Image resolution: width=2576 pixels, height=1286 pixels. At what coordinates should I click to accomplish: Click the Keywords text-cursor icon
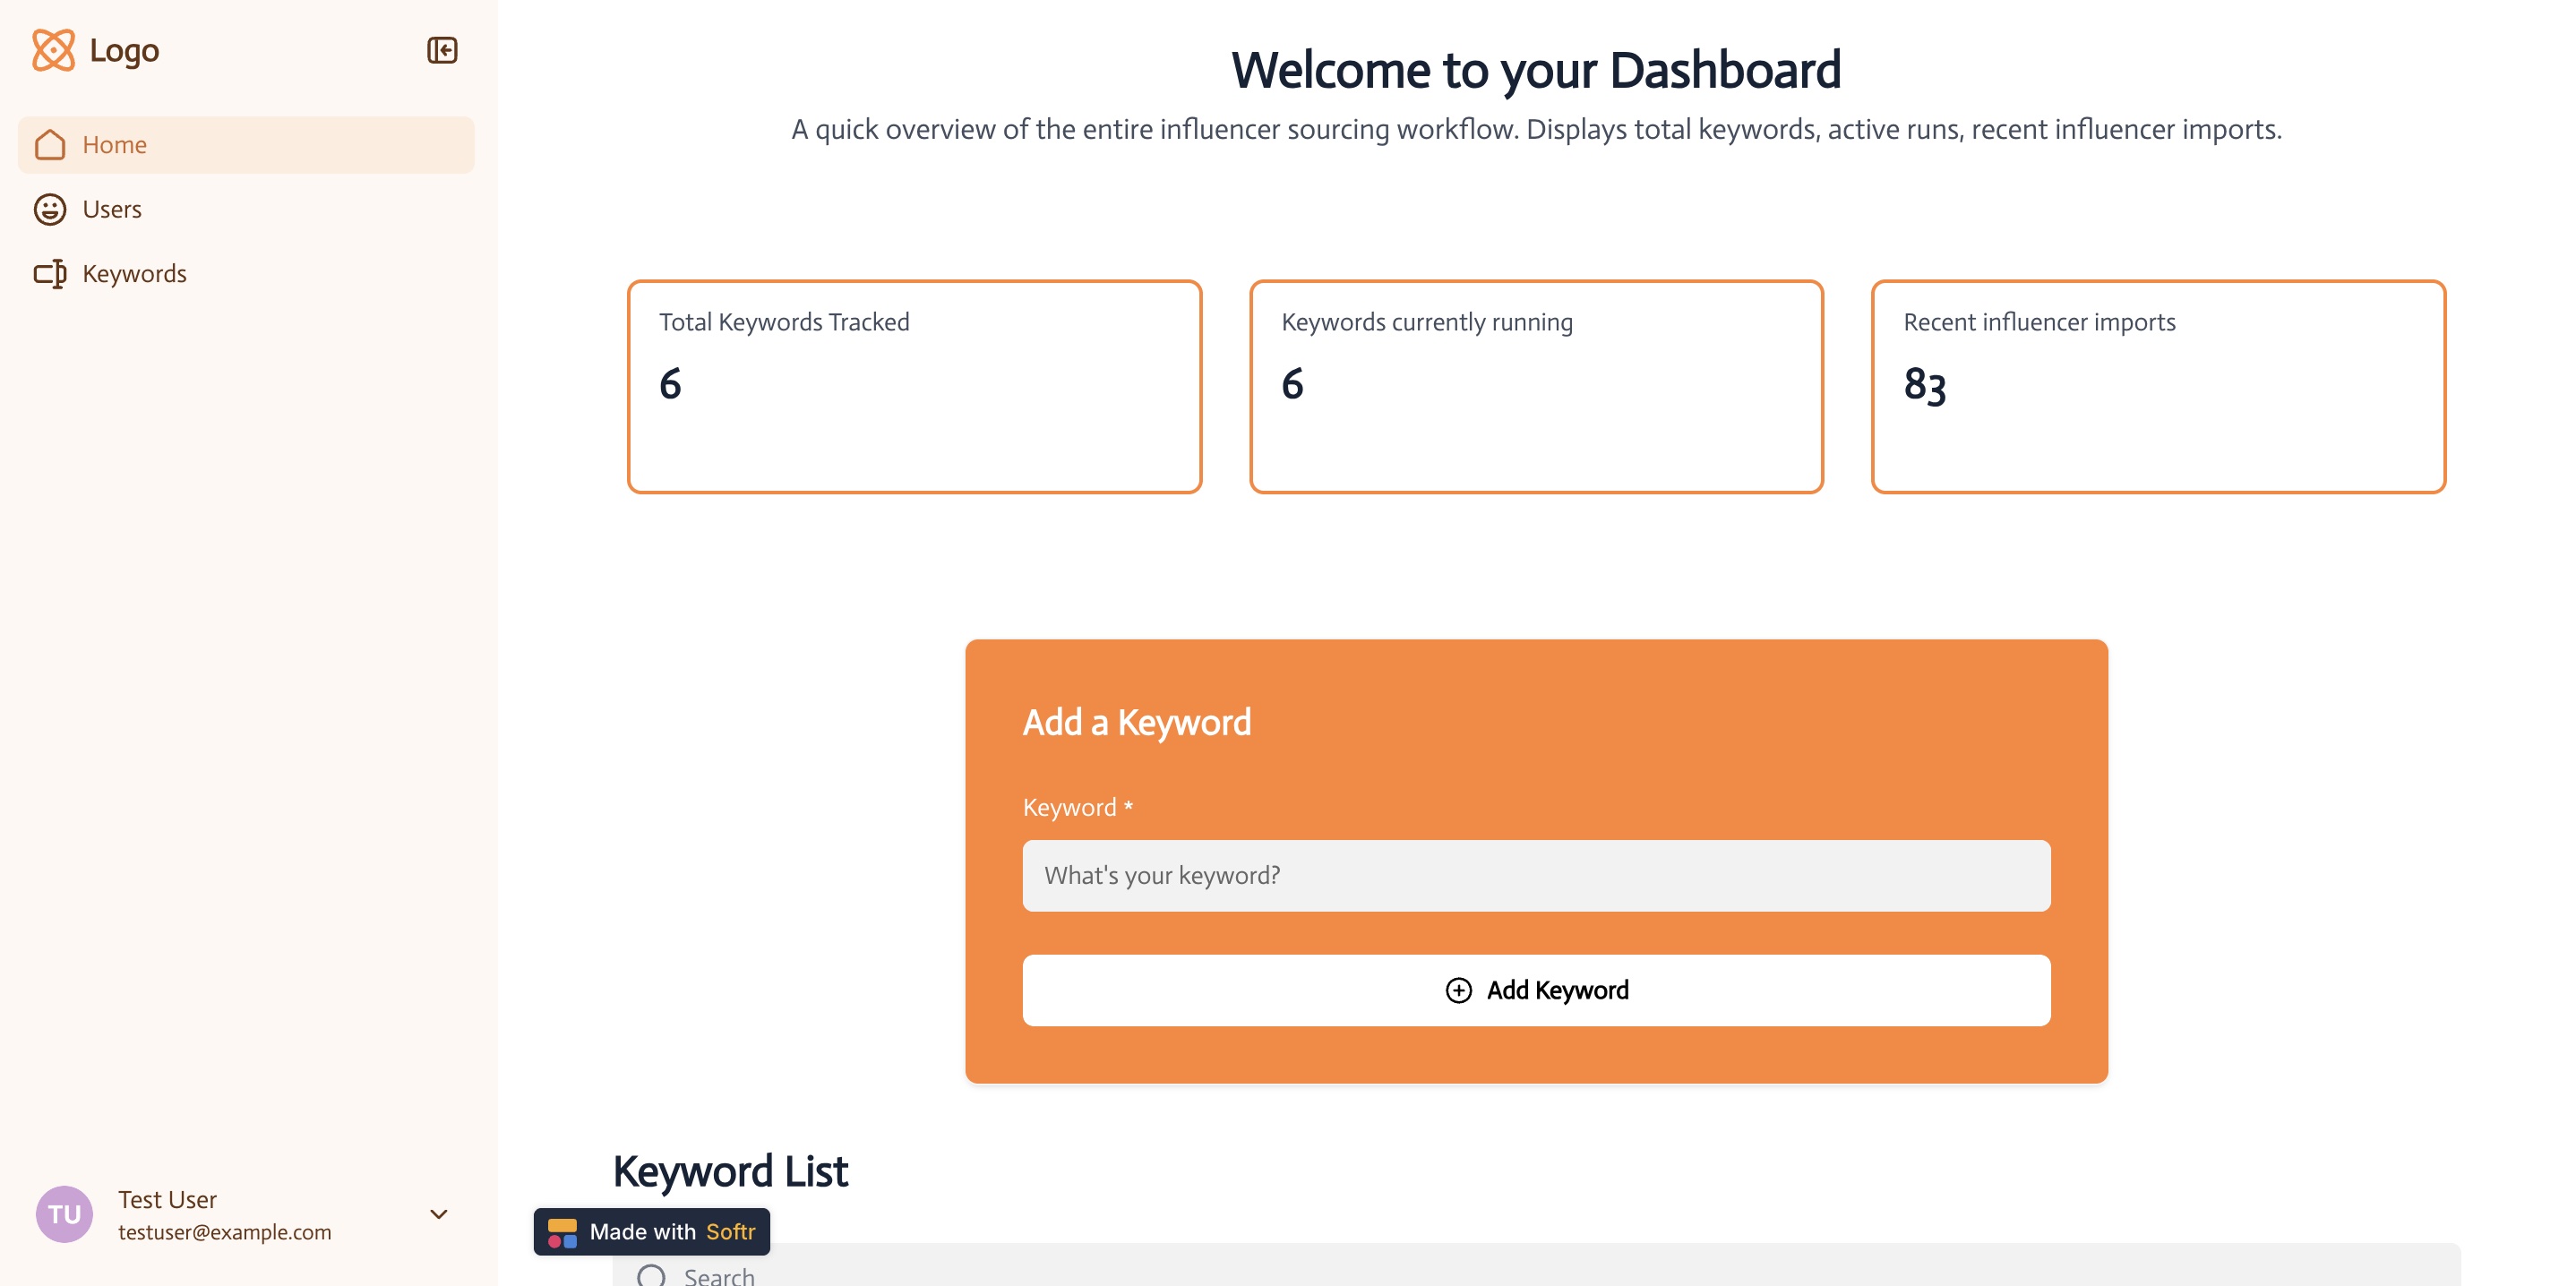[50, 274]
